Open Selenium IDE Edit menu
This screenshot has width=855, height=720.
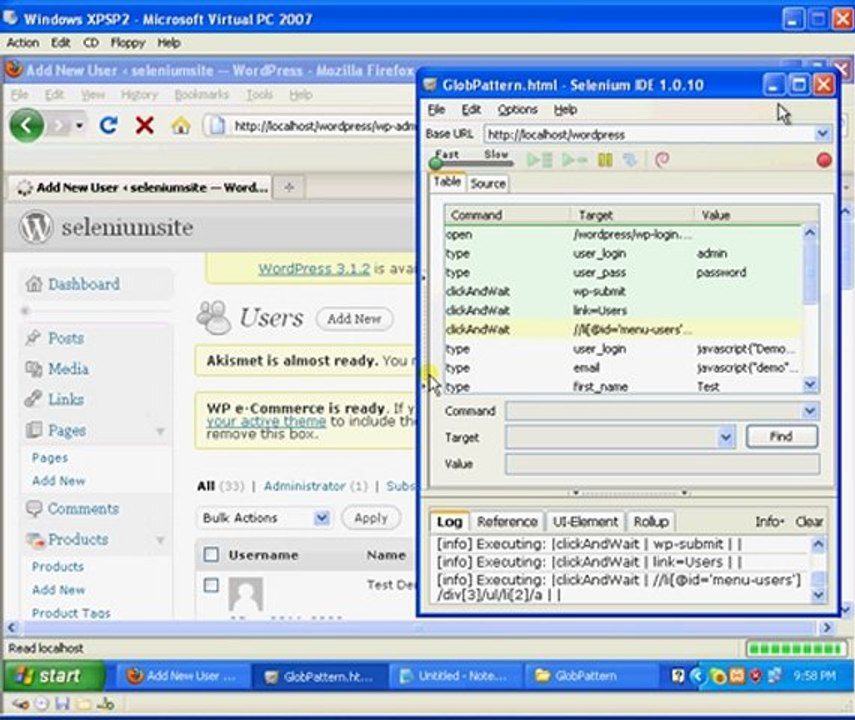471,110
